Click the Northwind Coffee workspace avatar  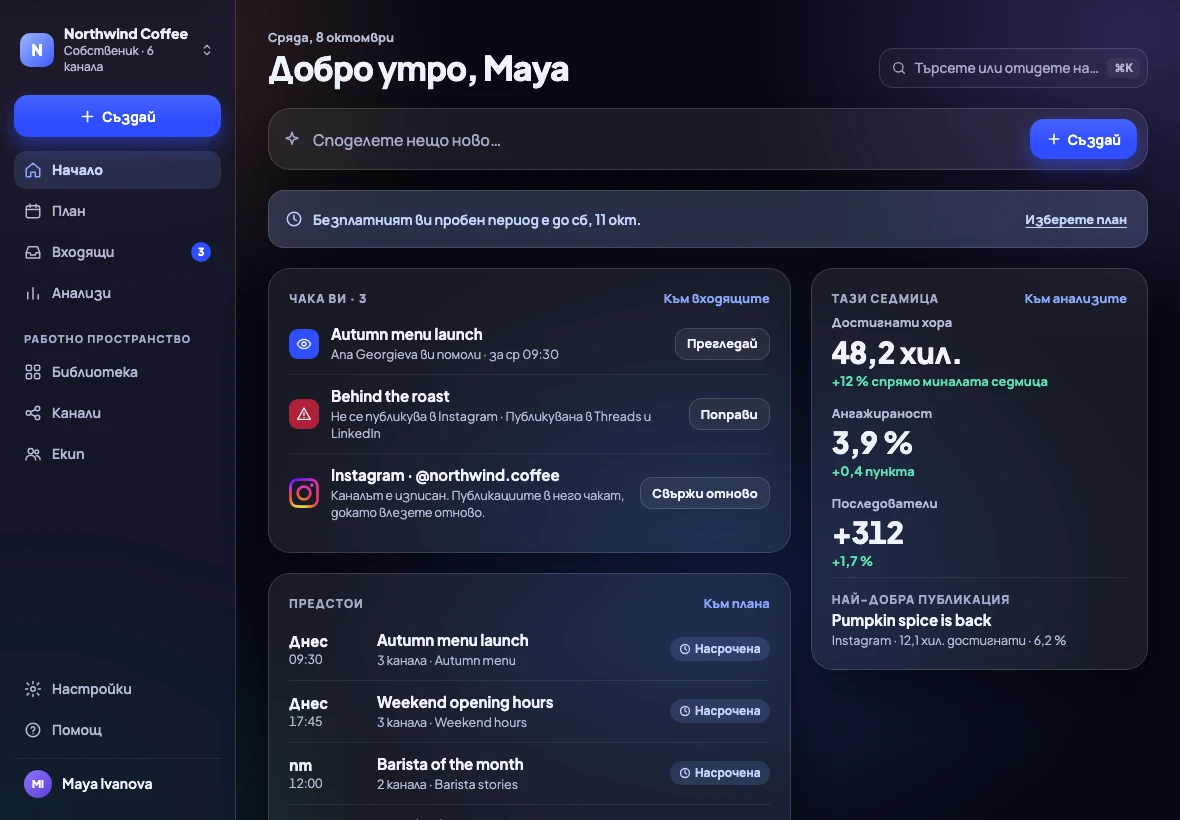click(x=36, y=50)
